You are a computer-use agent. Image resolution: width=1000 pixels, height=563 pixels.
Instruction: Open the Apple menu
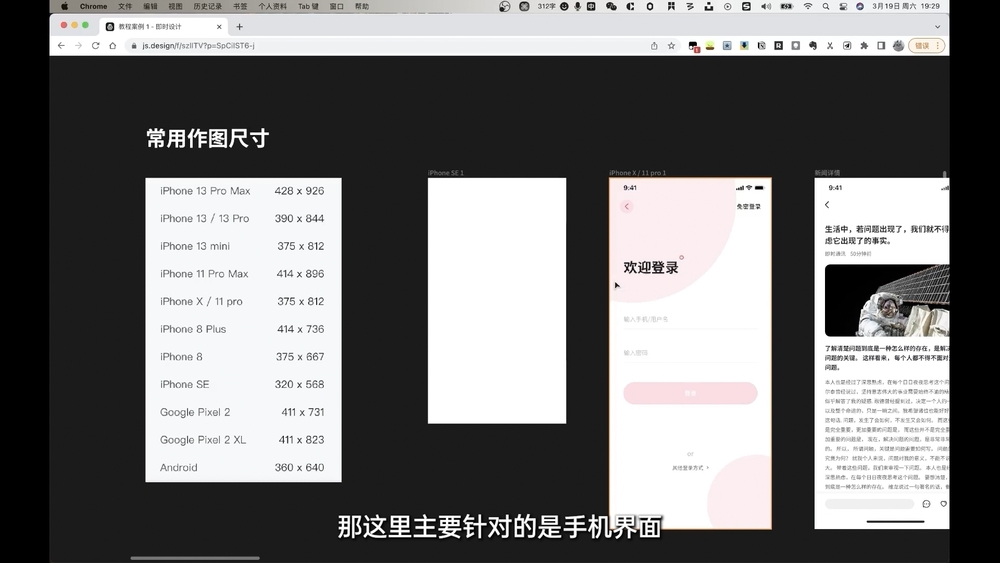tap(64, 6)
